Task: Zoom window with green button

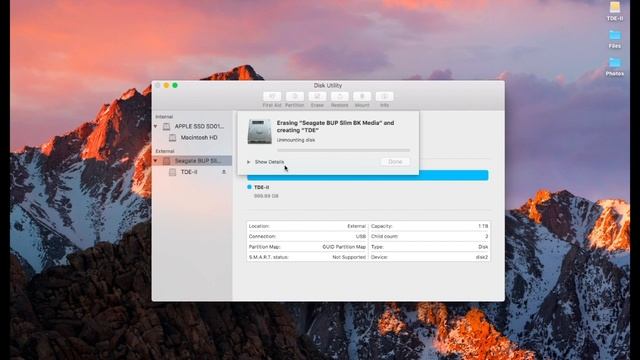Action: coord(175,85)
